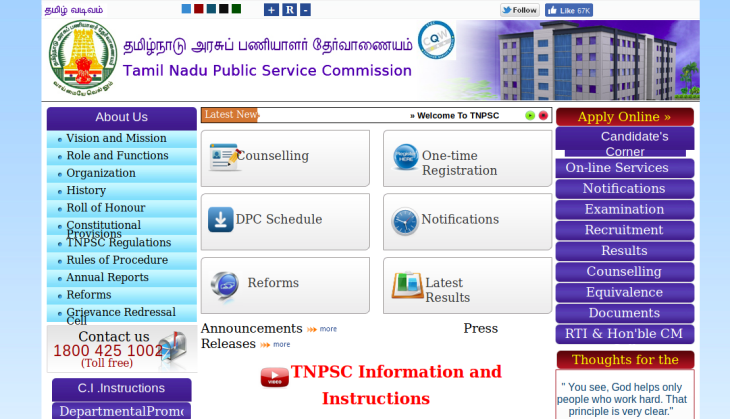Select the black theme swatch
This screenshot has width=730, height=419.
[224, 9]
